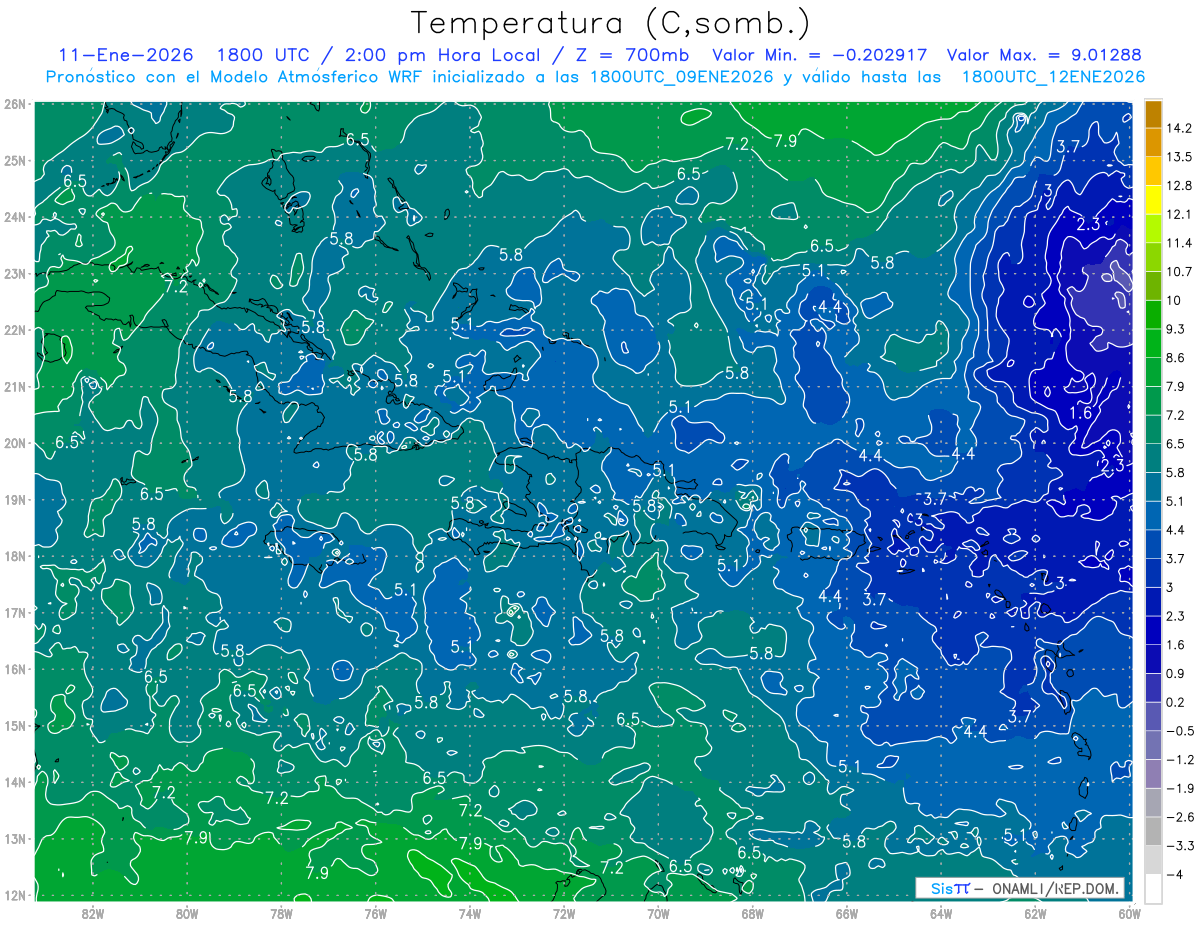Click the latitude axis label "22N"

pos(15,330)
